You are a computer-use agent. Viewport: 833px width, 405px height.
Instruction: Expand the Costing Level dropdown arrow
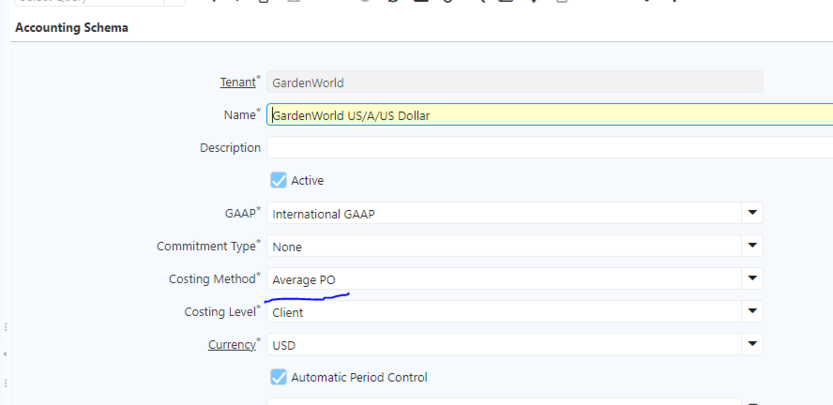coord(752,312)
